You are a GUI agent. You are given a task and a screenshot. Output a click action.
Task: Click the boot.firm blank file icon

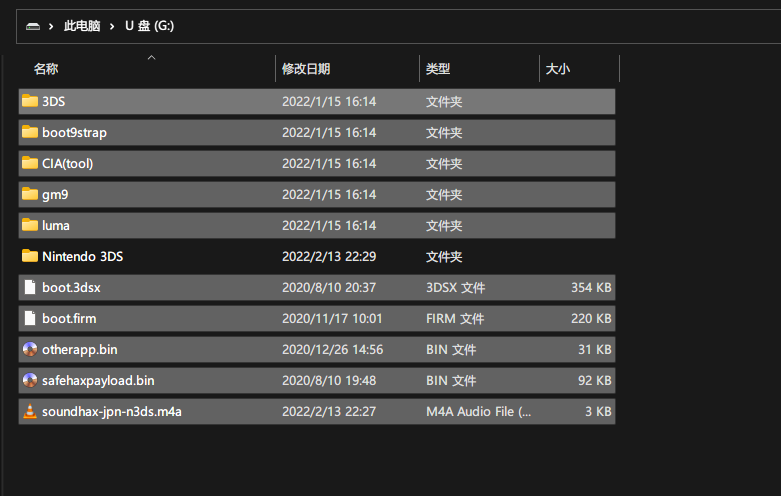click(30, 318)
